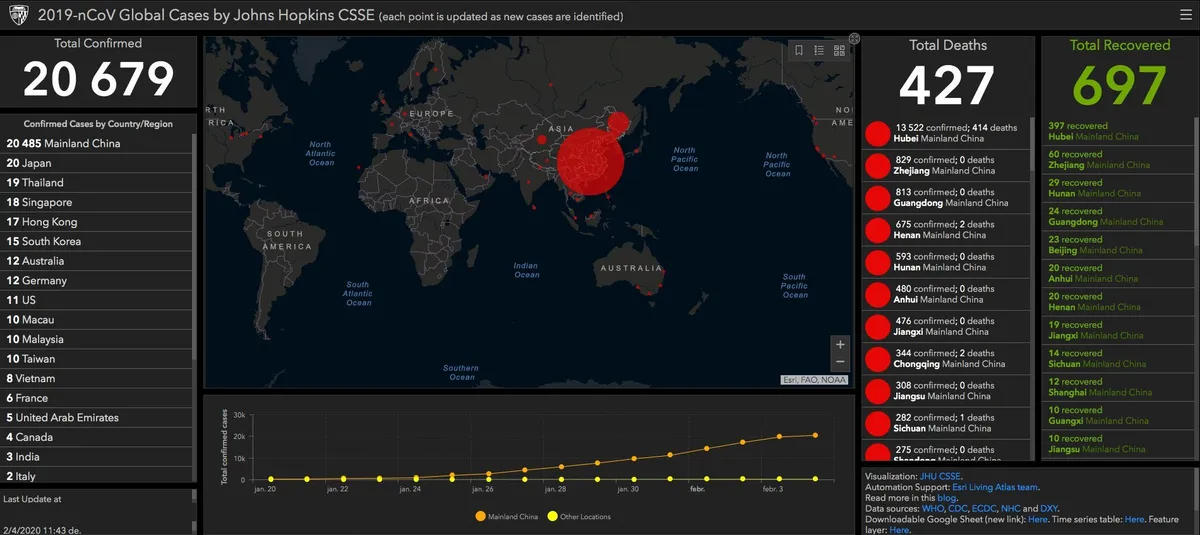Screen dimensions: 1200x535
Task: Click the red marker beside Chongqing
Action: pyautogui.click(x=877, y=358)
